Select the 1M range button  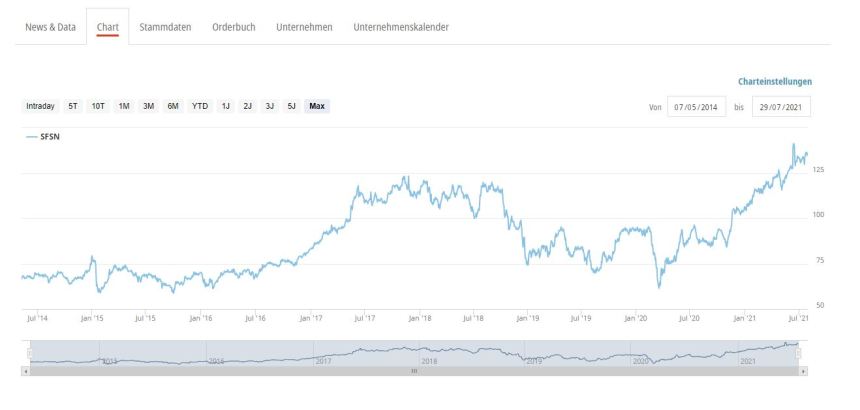click(x=124, y=106)
